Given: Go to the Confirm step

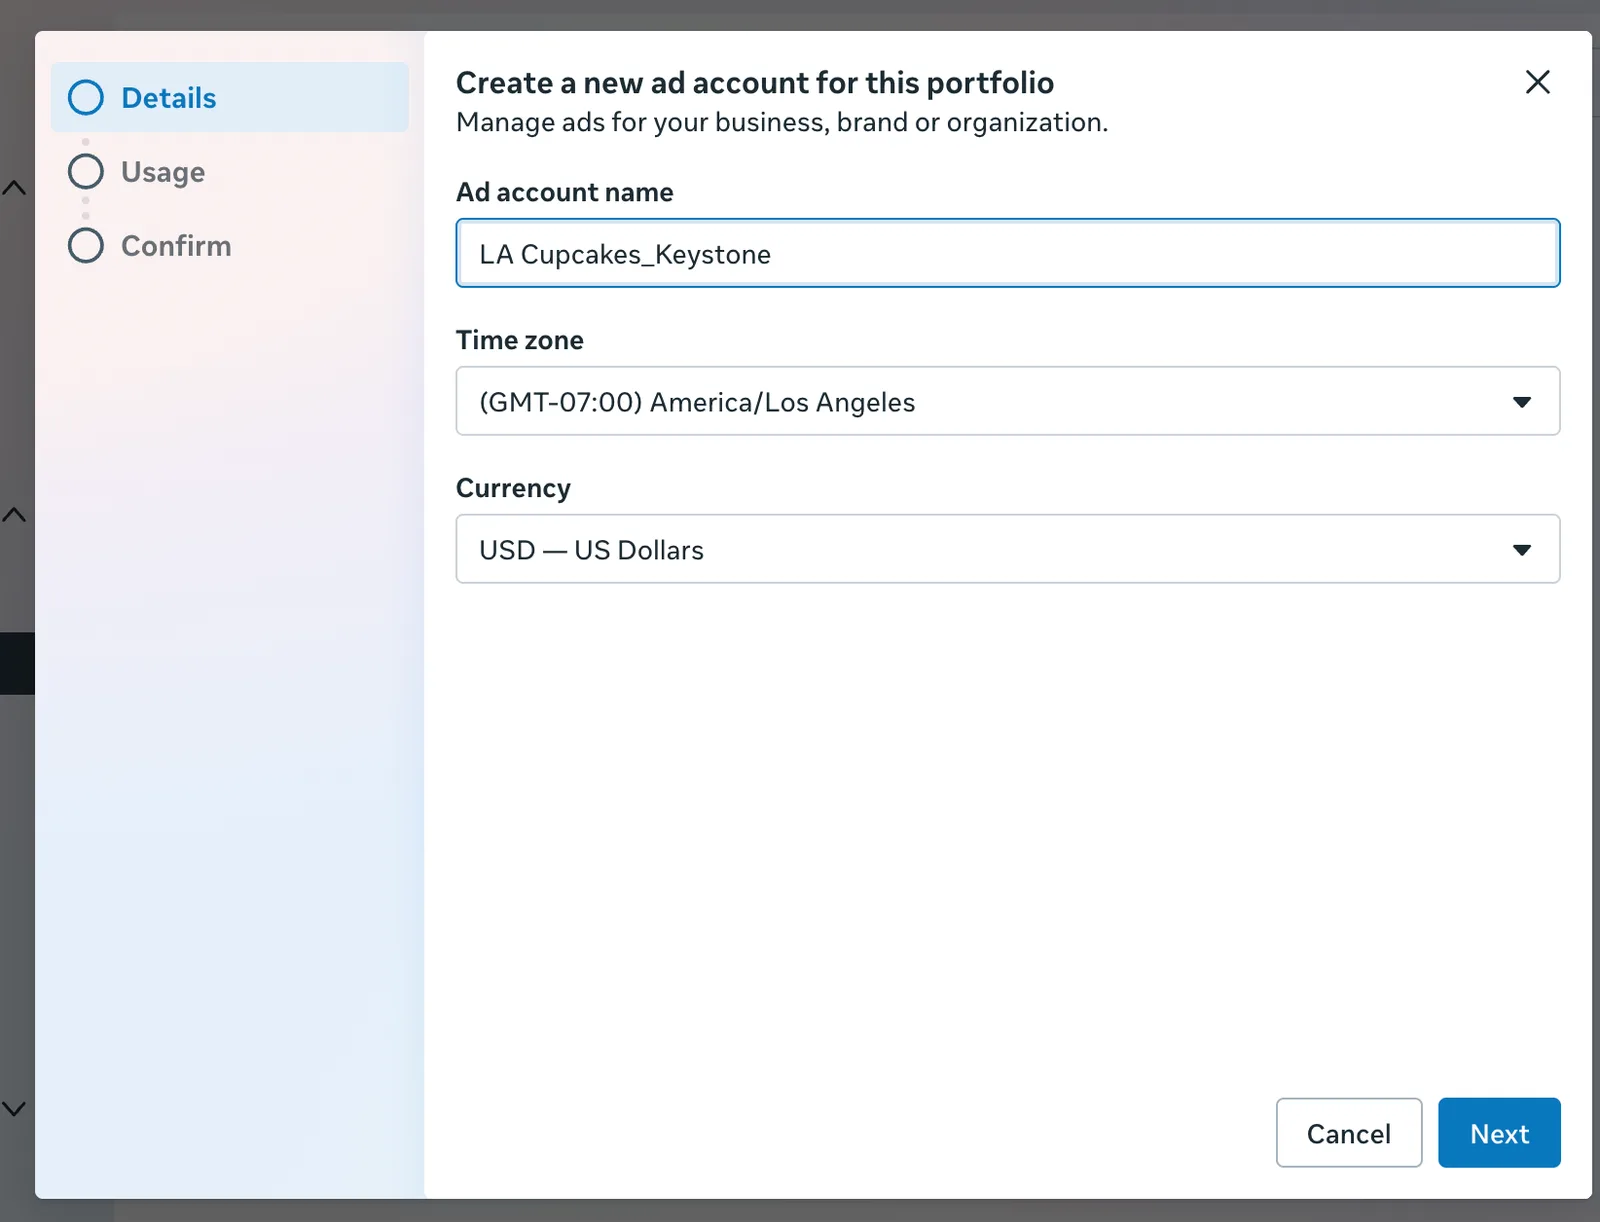Looking at the screenshot, I should pos(149,246).
